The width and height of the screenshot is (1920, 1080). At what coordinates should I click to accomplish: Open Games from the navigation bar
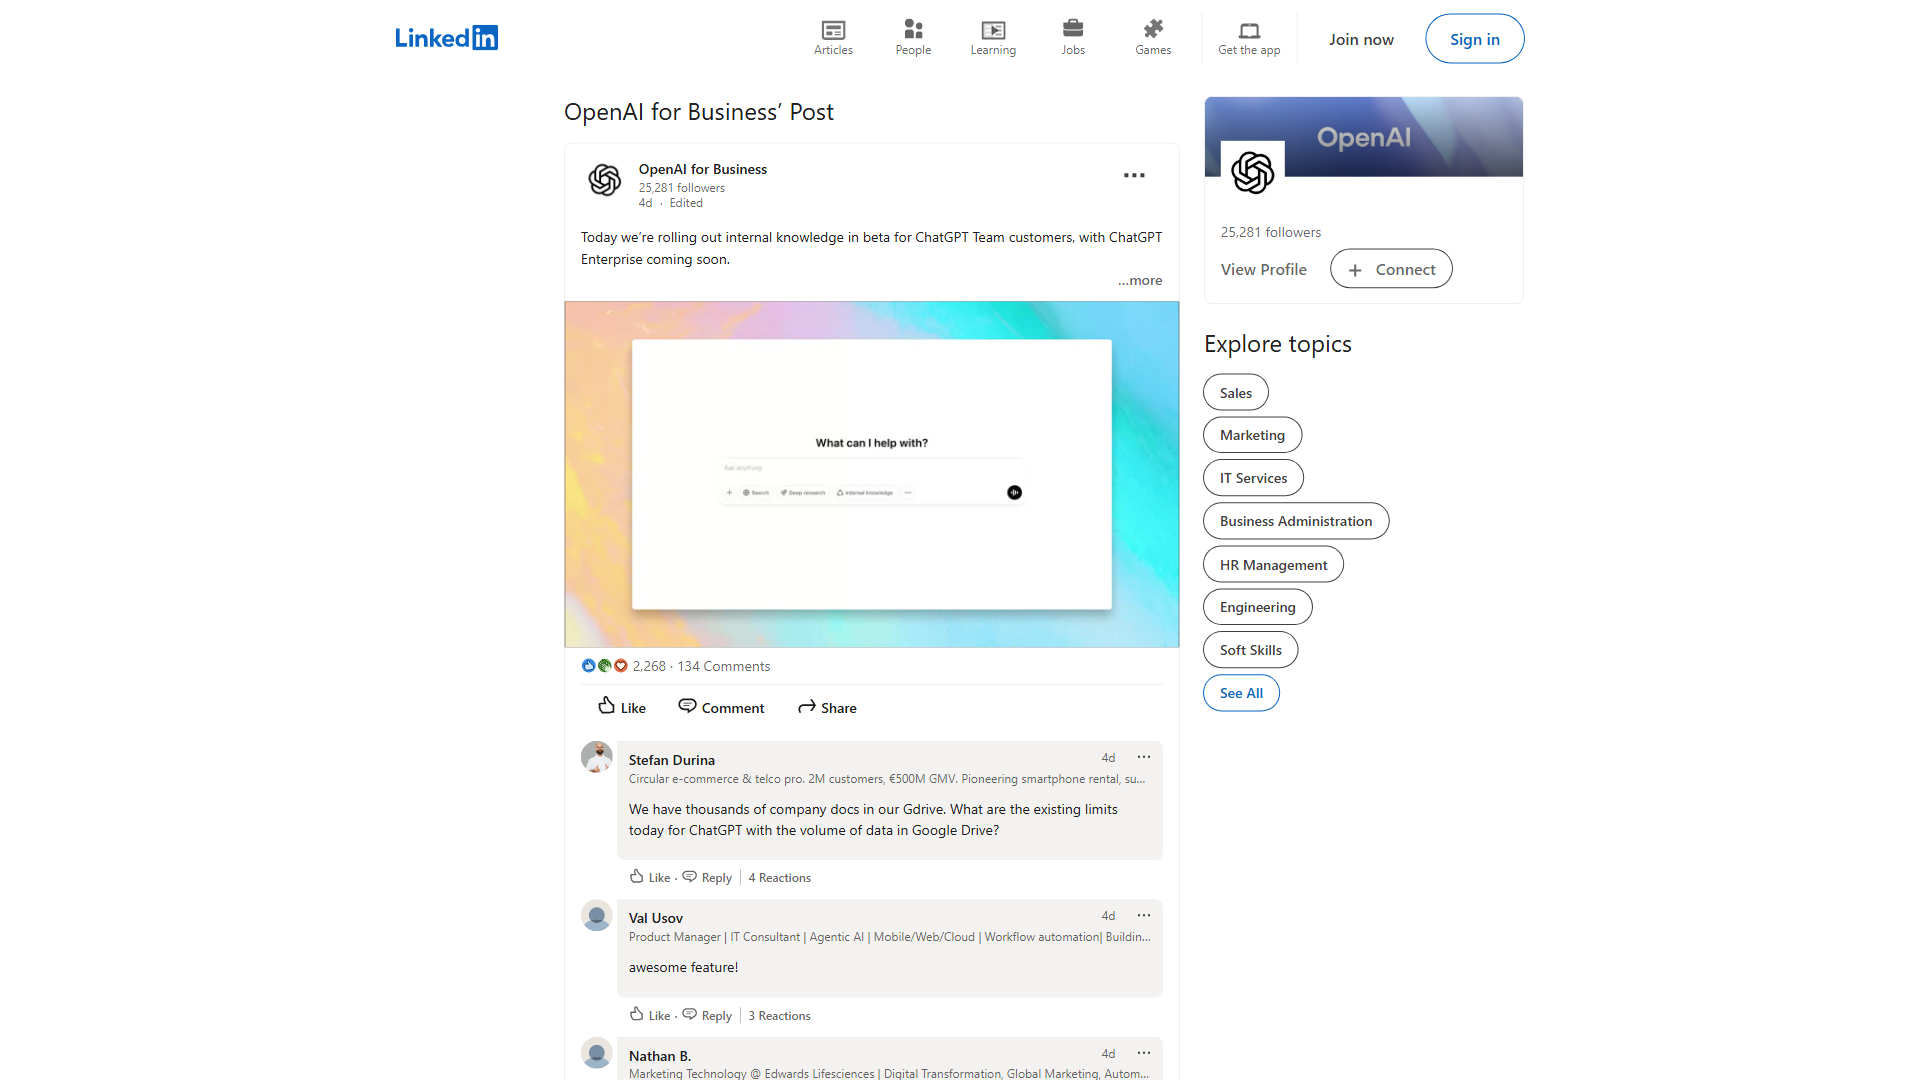1153,38
